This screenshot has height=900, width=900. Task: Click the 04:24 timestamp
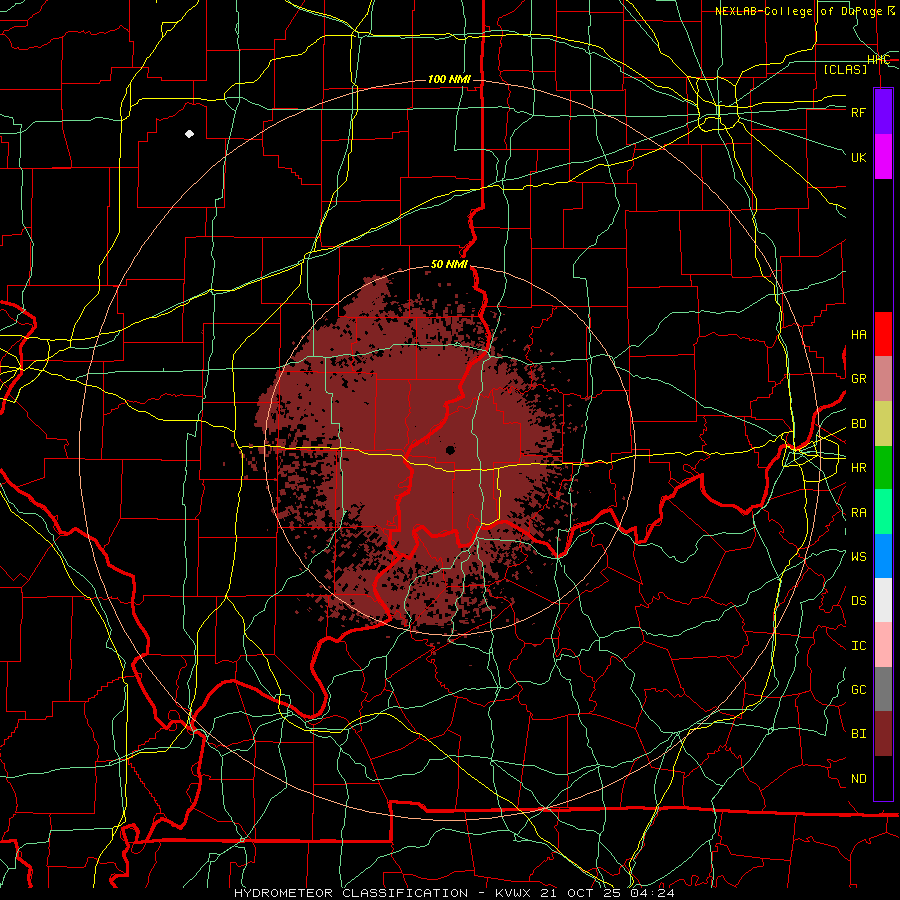(651, 893)
